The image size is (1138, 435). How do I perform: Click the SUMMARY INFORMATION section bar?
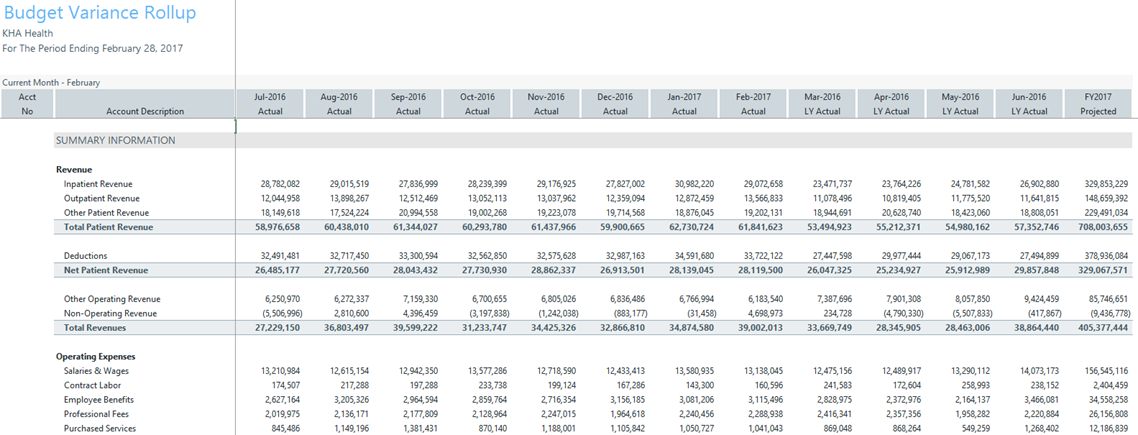(115, 141)
